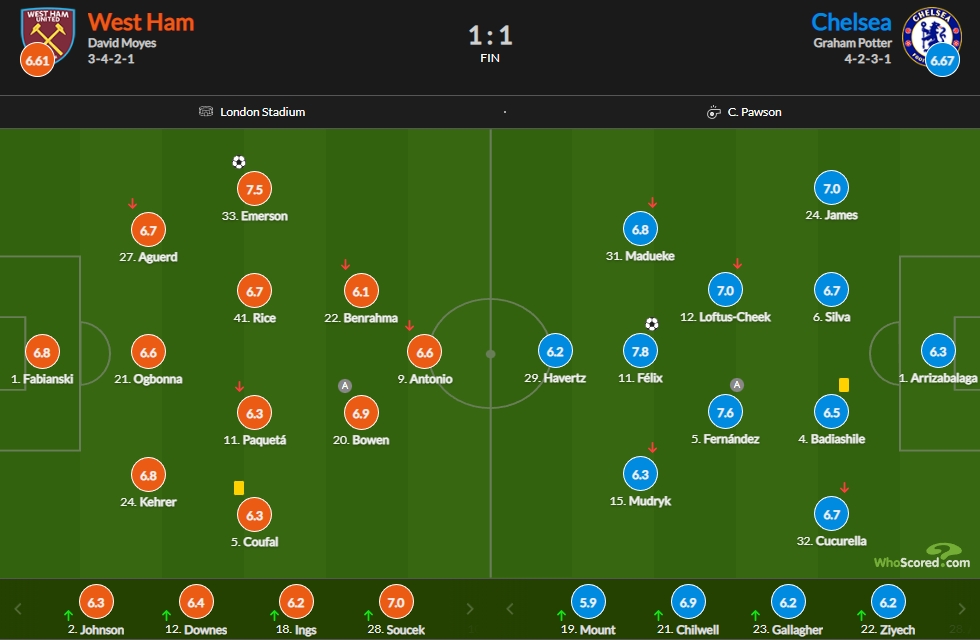Select Havertz's 6.2 rating circle
Image resolution: width=980 pixels, height=640 pixels.
555,351
